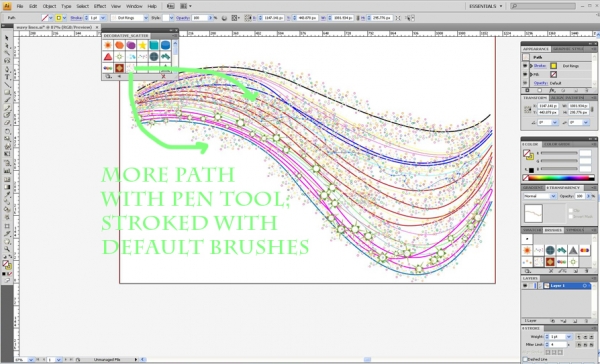Pick the yellow star brush in Decorative_Scatter

tap(142, 45)
